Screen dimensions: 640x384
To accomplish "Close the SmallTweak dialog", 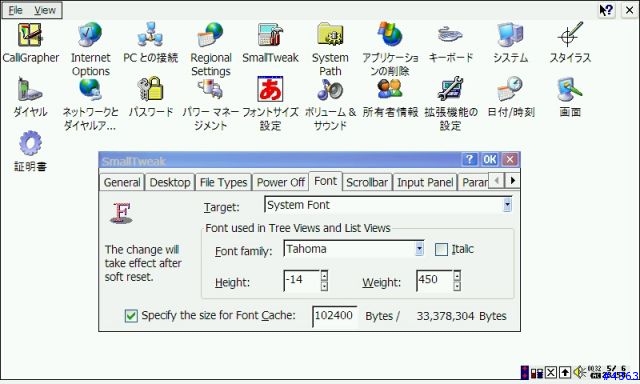I will click(x=510, y=159).
